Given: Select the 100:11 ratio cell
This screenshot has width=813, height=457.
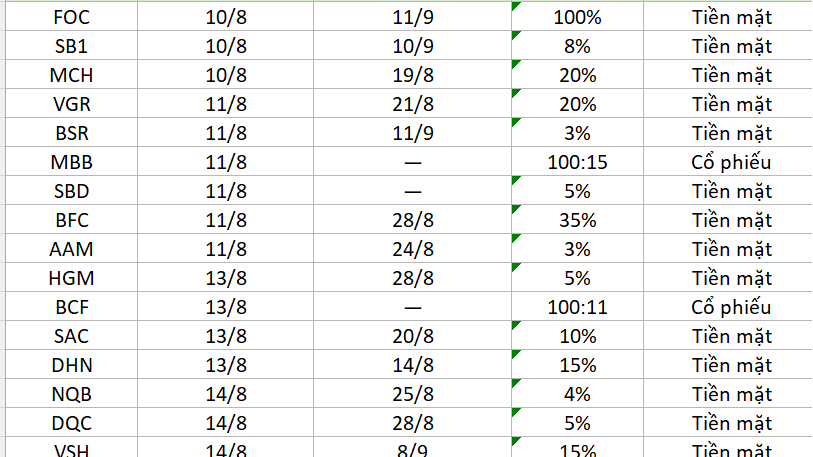Looking at the screenshot, I should pos(577,307).
